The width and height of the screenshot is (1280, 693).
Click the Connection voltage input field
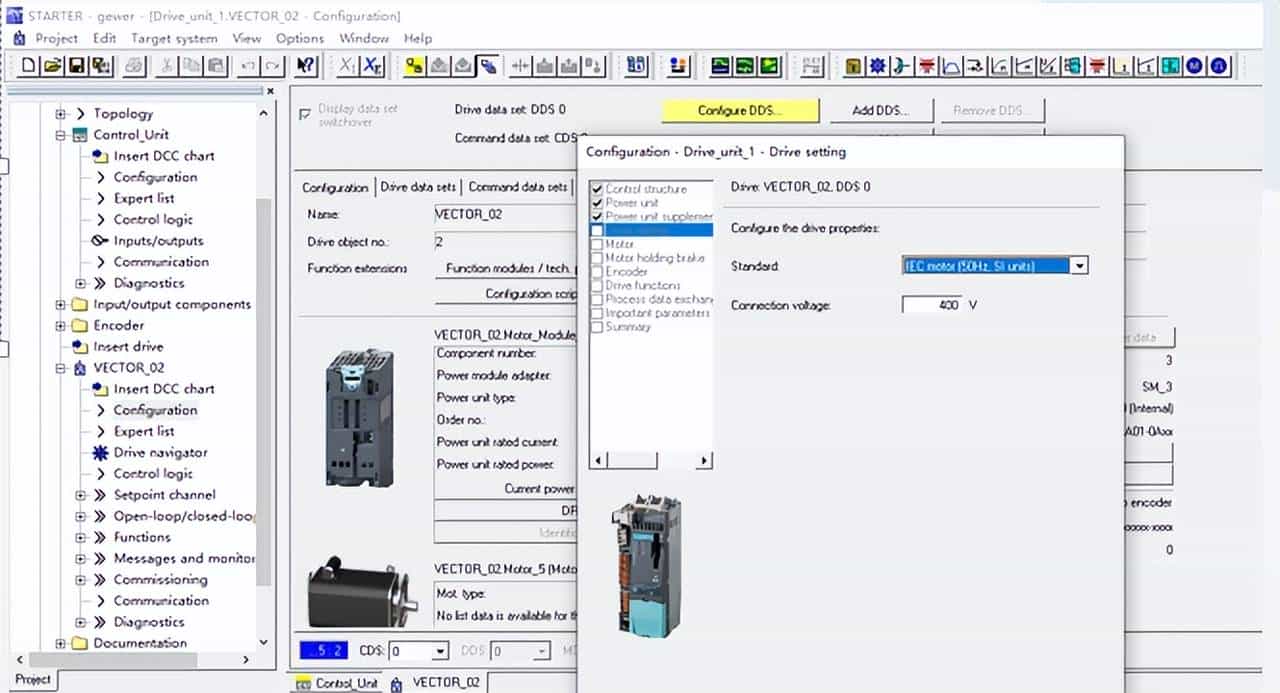(x=931, y=305)
